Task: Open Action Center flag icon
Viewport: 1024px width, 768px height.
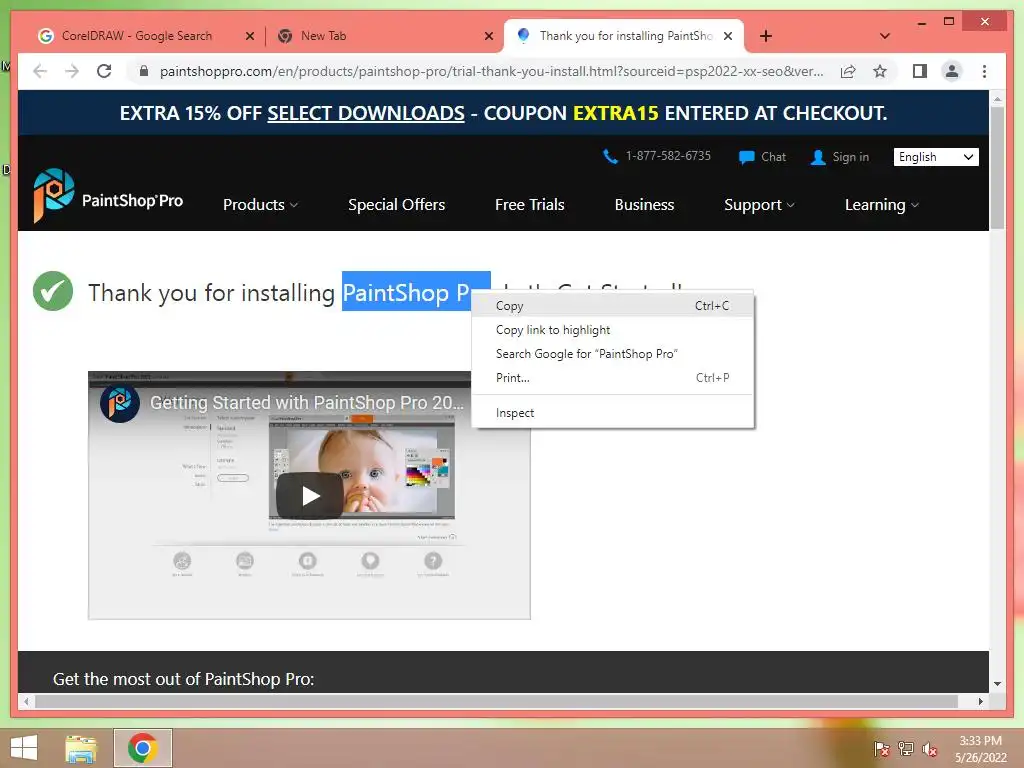Action: [x=881, y=748]
